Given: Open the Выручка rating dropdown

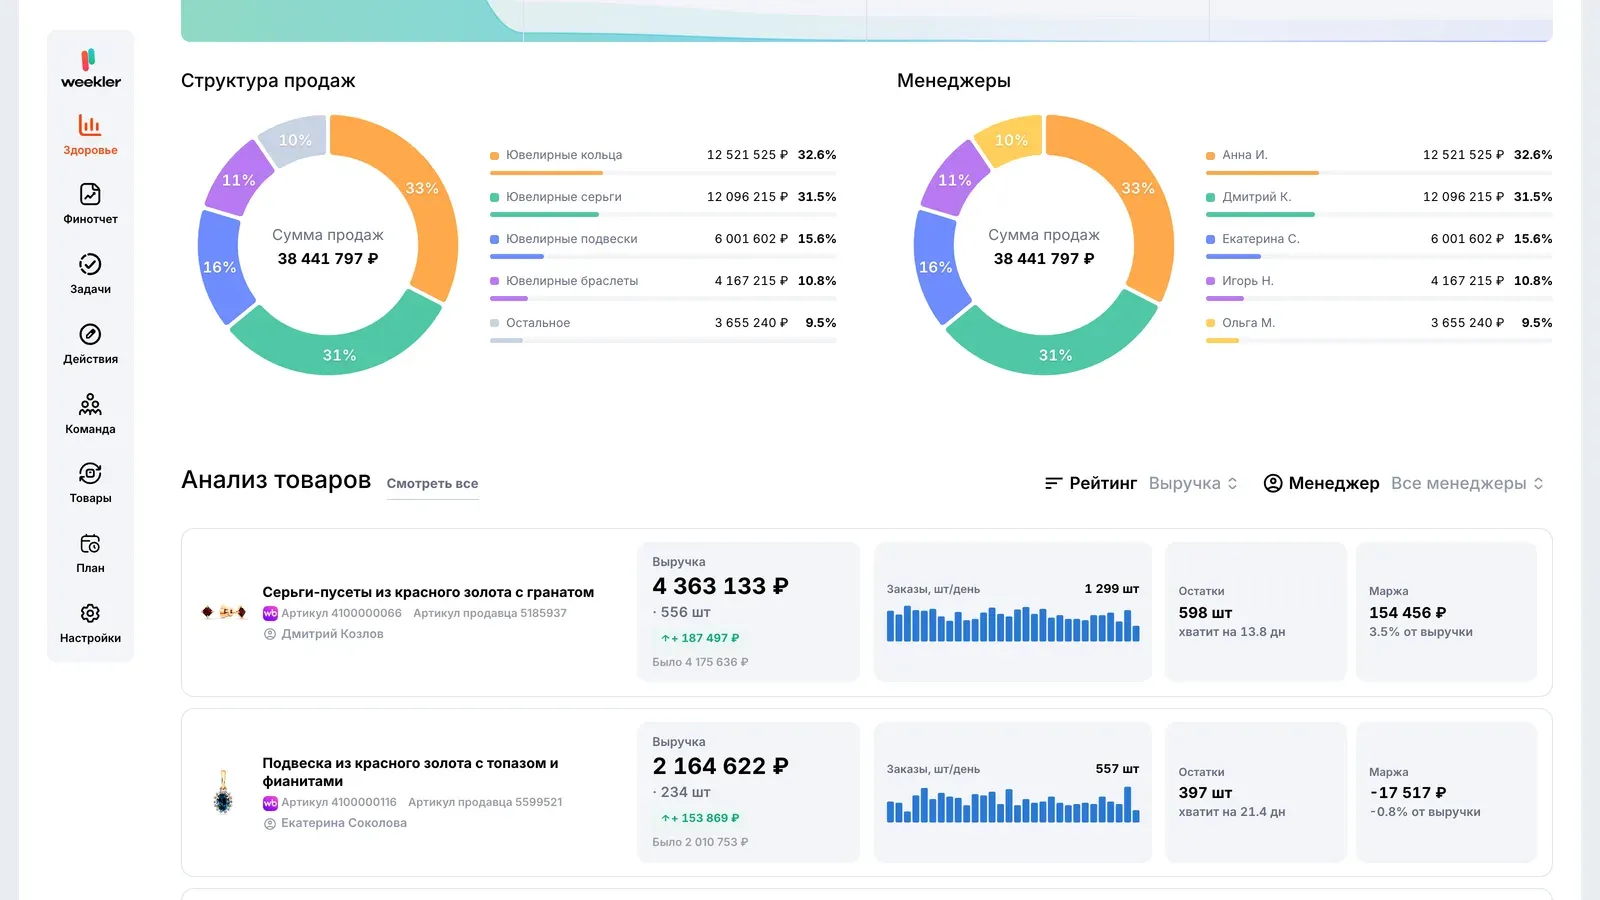Looking at the screenshot, I should [x=1193, y=483].
